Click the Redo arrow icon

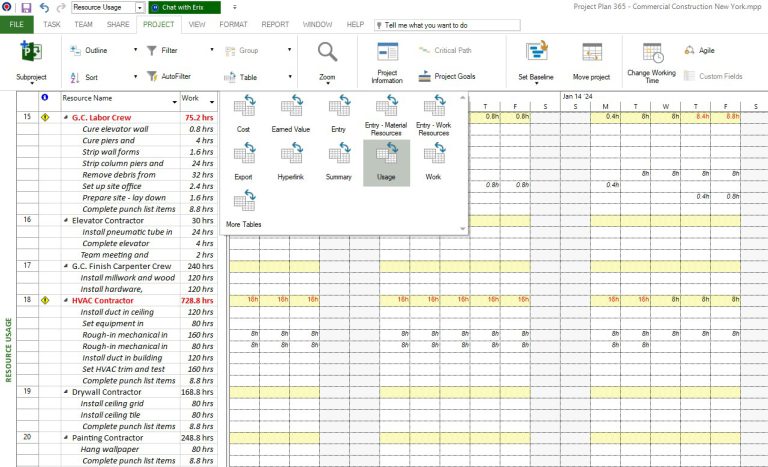point(61,7)
